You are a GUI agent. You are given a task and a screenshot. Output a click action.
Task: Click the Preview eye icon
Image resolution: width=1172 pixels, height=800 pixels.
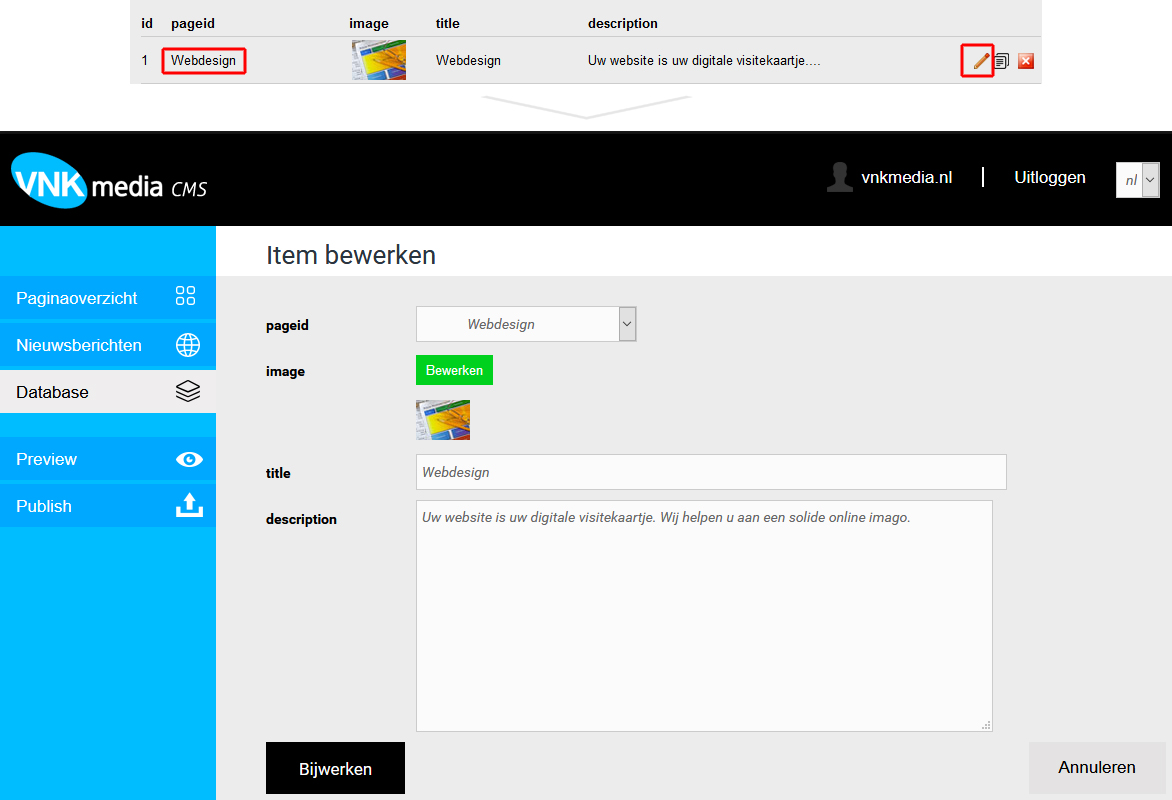[188, 459]
